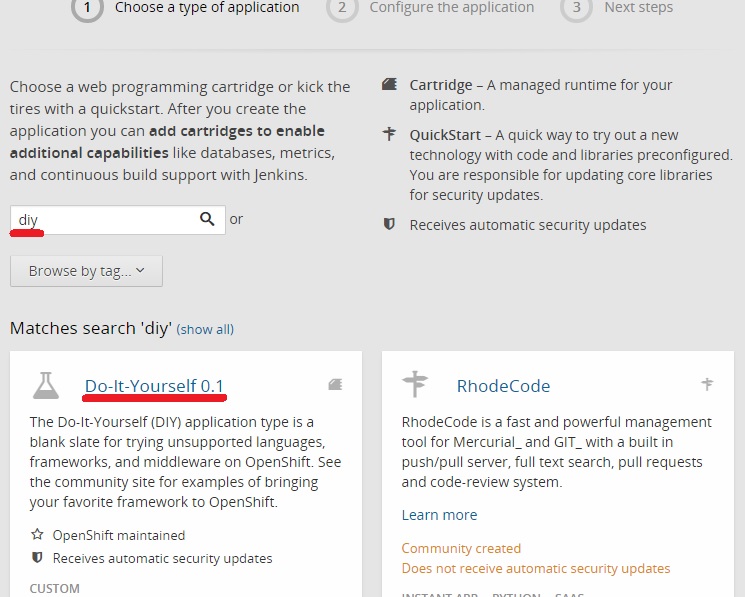Click the QuickStart legend icon

click(390, 134)
